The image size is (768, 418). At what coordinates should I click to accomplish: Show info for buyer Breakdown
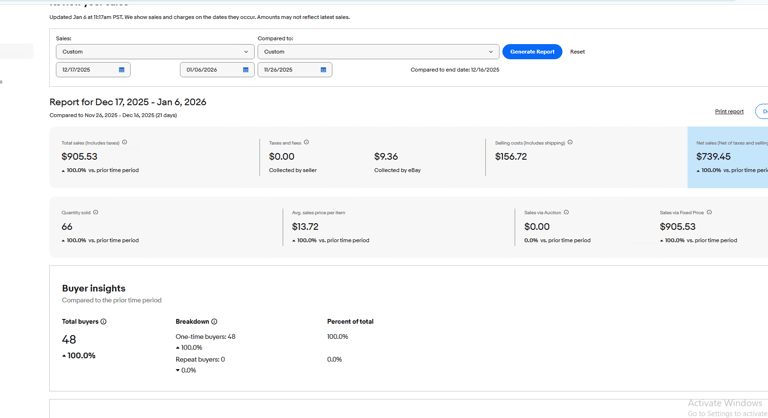click(x=214, y=322)
